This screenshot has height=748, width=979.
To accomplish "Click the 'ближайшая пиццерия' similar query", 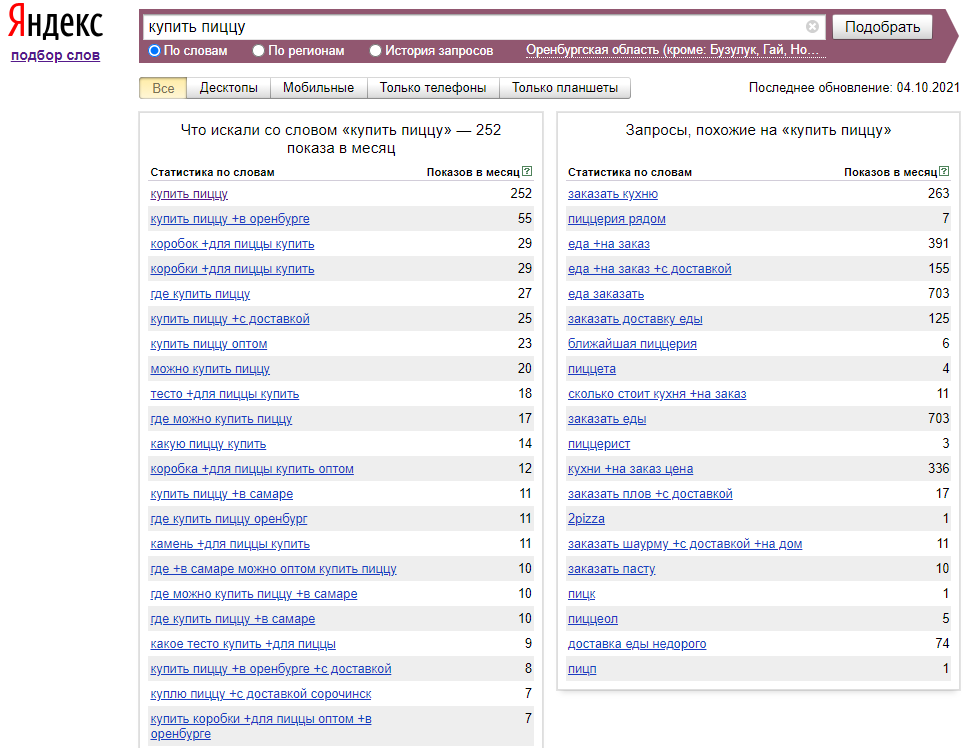I will (632, 344).
